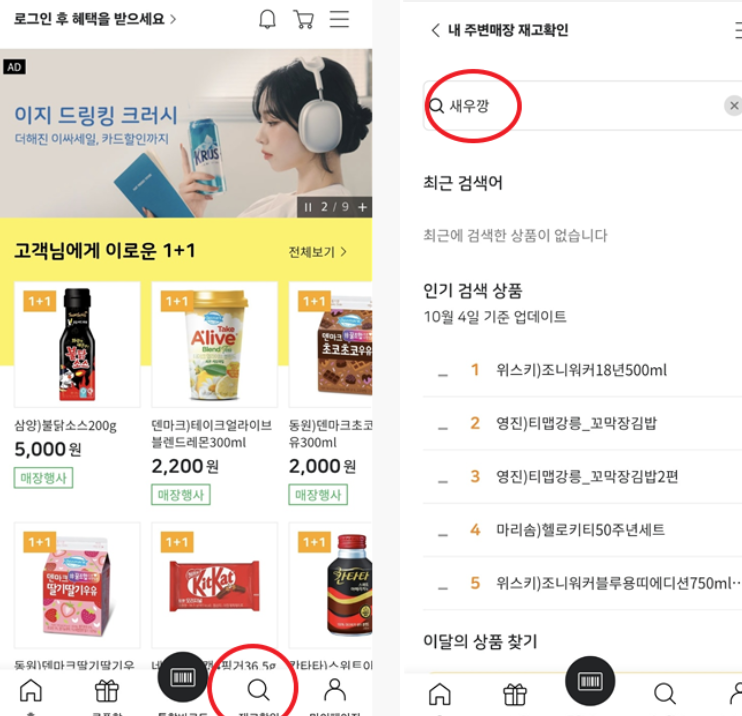Viewport: 742px width, 716px height.
Task: Tap the gift box icon on left screen
Action: 106,691
